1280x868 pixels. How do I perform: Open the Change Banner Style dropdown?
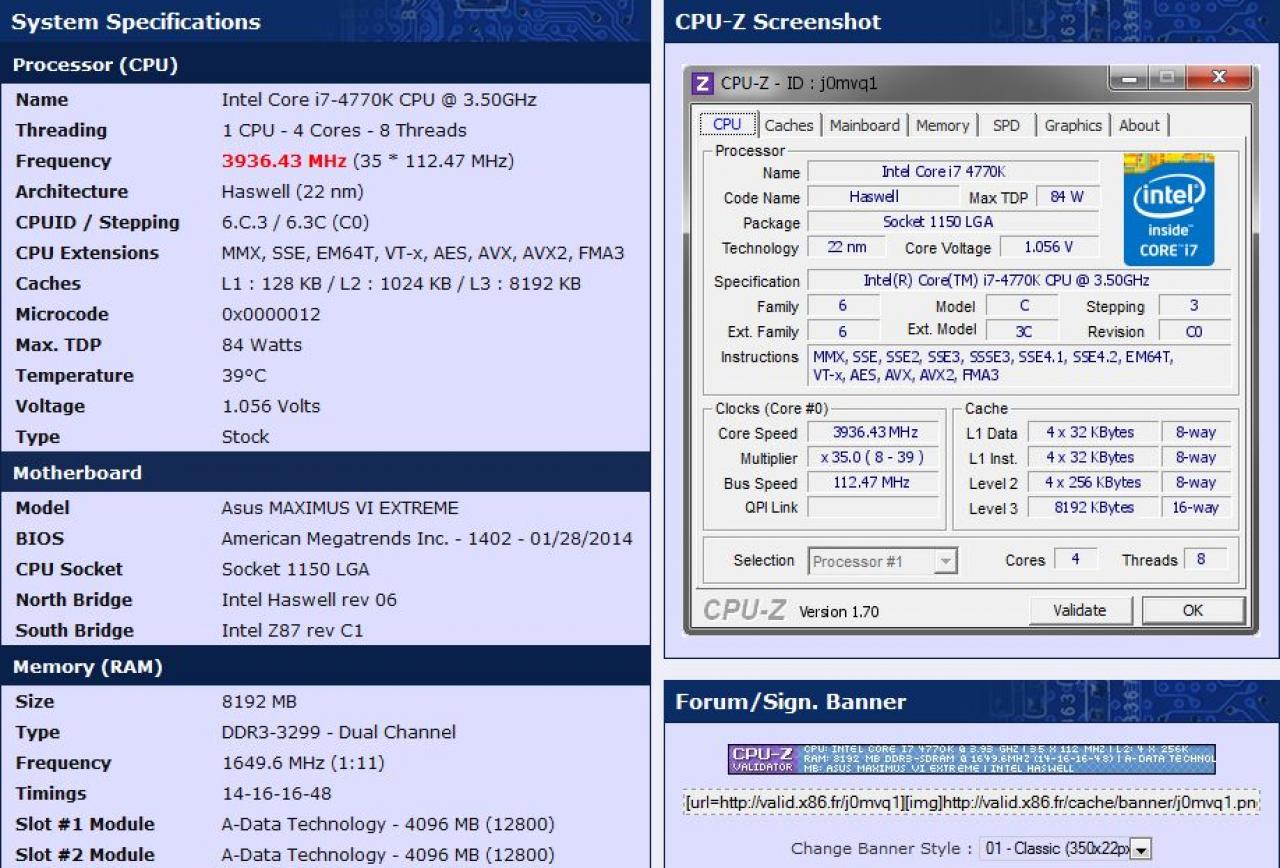[1065, 848]
